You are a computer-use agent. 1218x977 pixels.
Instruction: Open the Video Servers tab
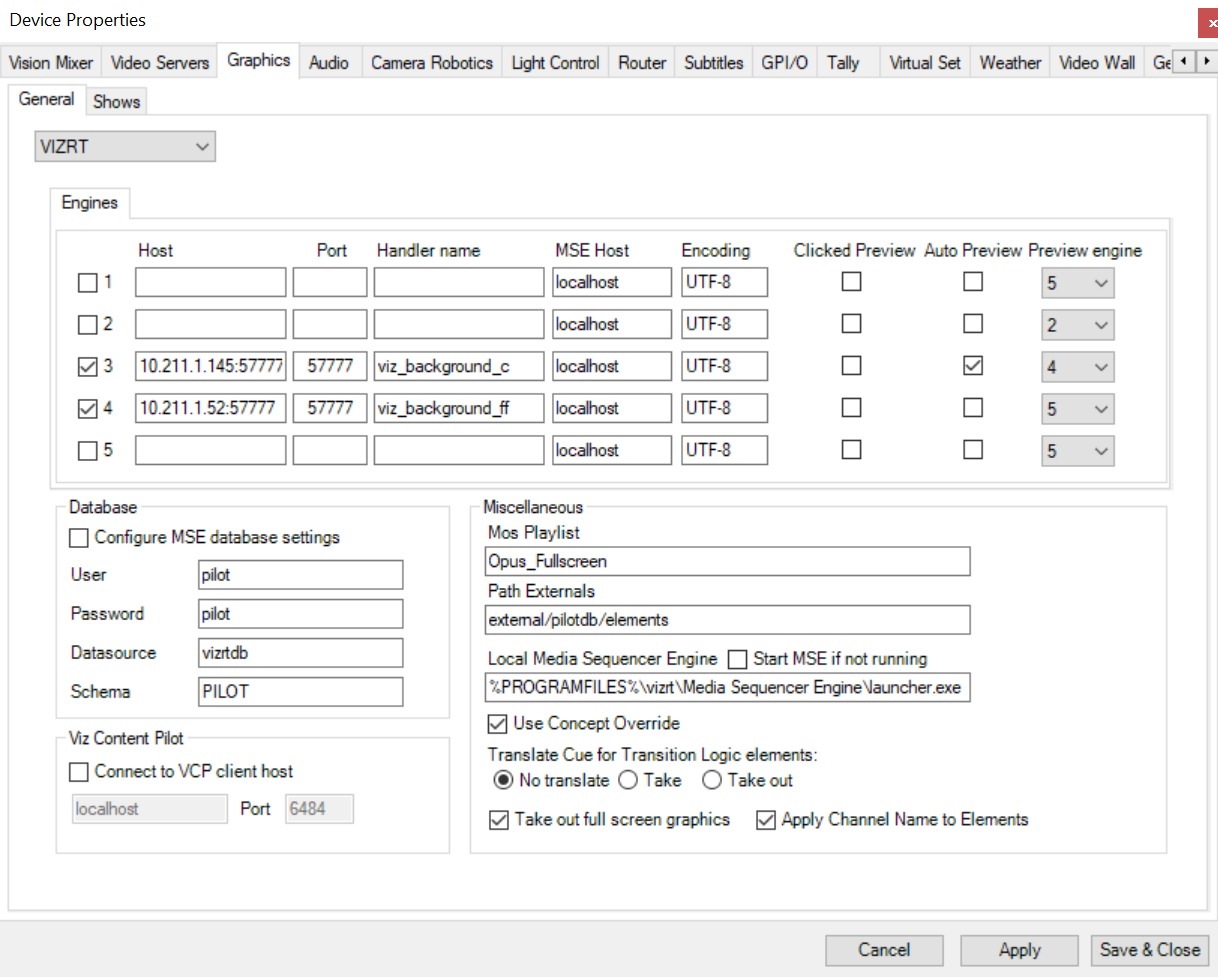pos(160,63)
